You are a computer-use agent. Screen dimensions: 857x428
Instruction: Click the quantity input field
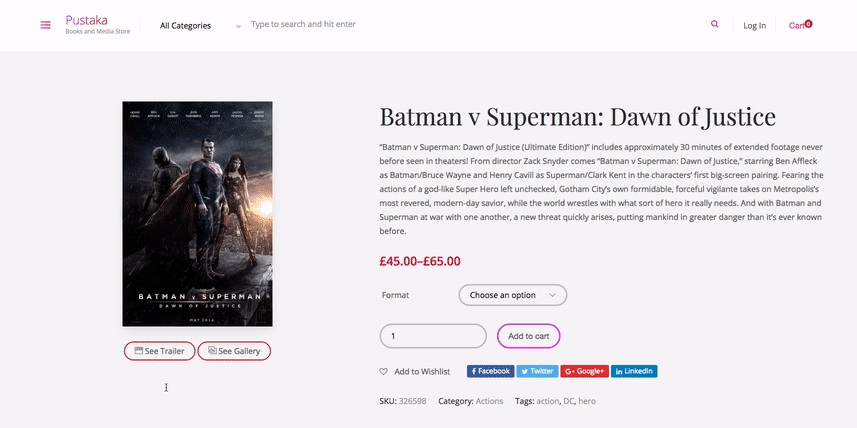coord(433,336)
